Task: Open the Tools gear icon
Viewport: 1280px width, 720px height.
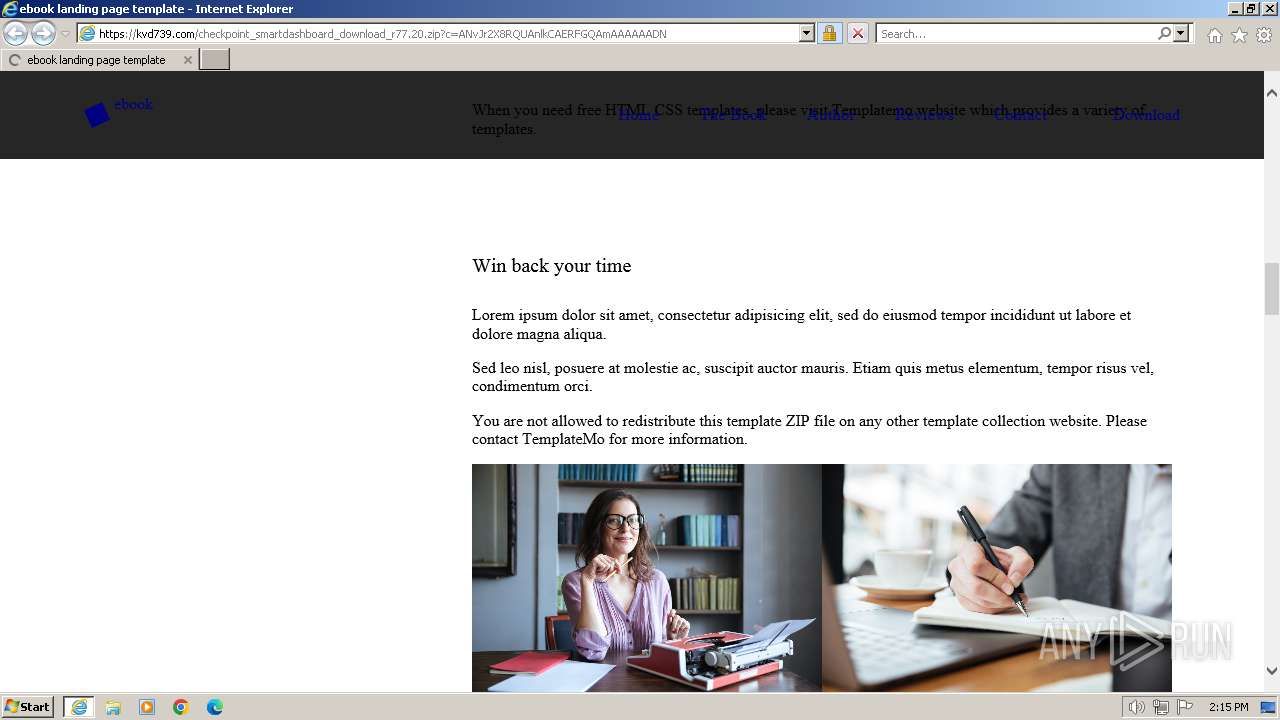Action: pyautogui.click(x=1264, y=35)
